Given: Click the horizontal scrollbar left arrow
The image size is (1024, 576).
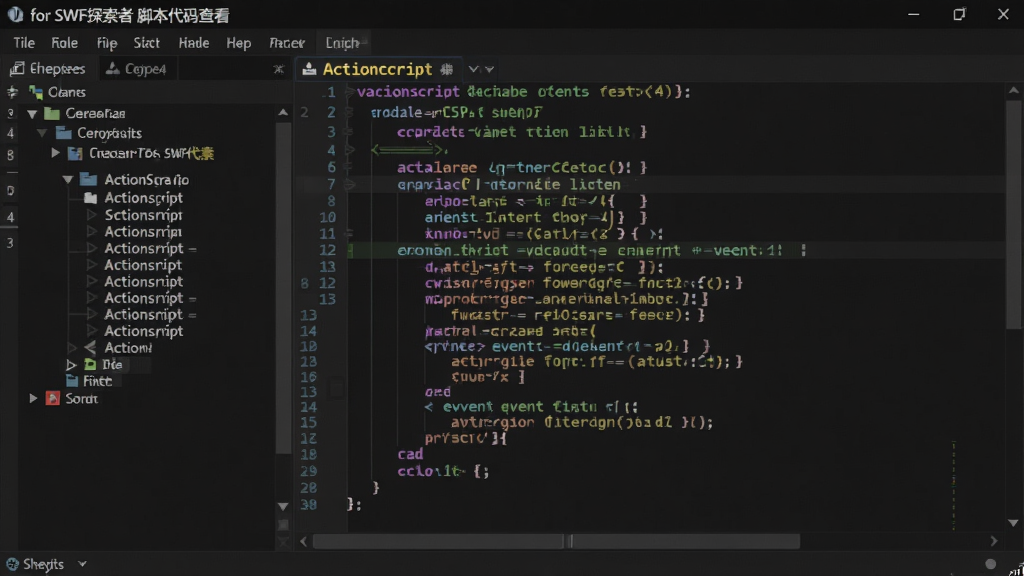Looking at the screenshot, I should (x=304, y=541).
